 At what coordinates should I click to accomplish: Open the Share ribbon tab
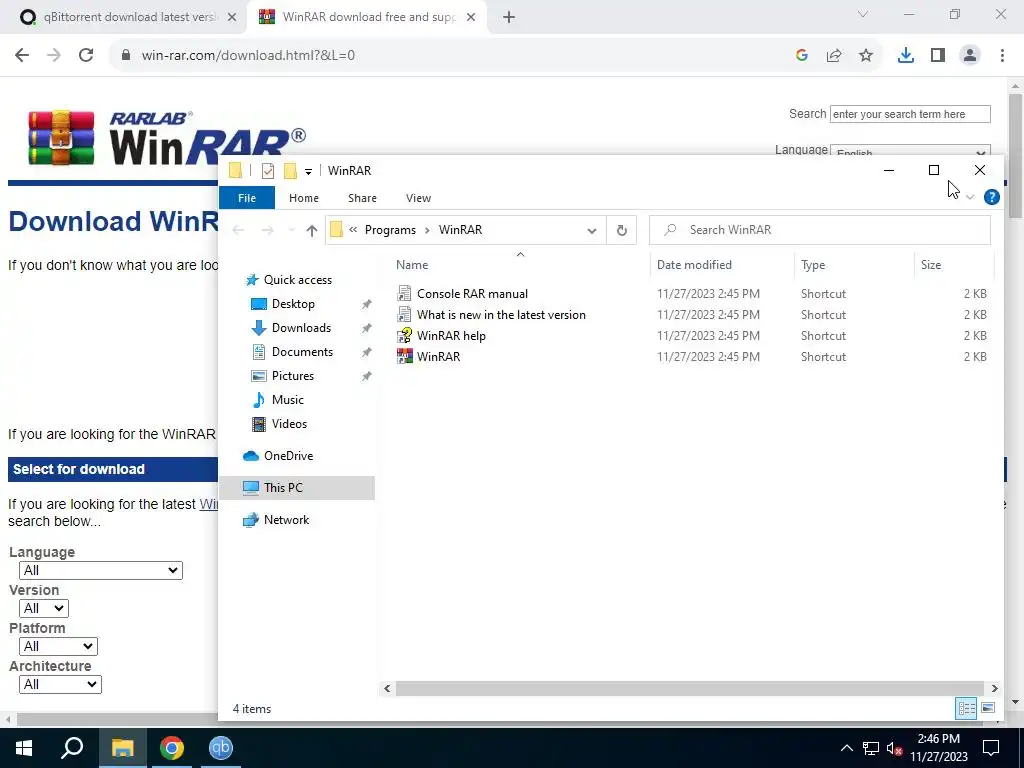362,198
